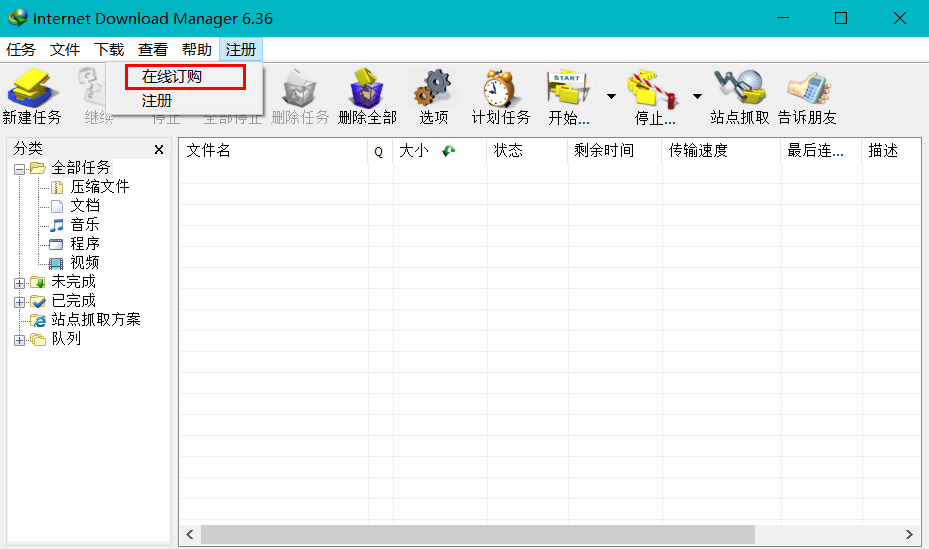Collapse the 全部任务 tree node
The height and width of the screenshot is (549, 929).
[20, 169]
